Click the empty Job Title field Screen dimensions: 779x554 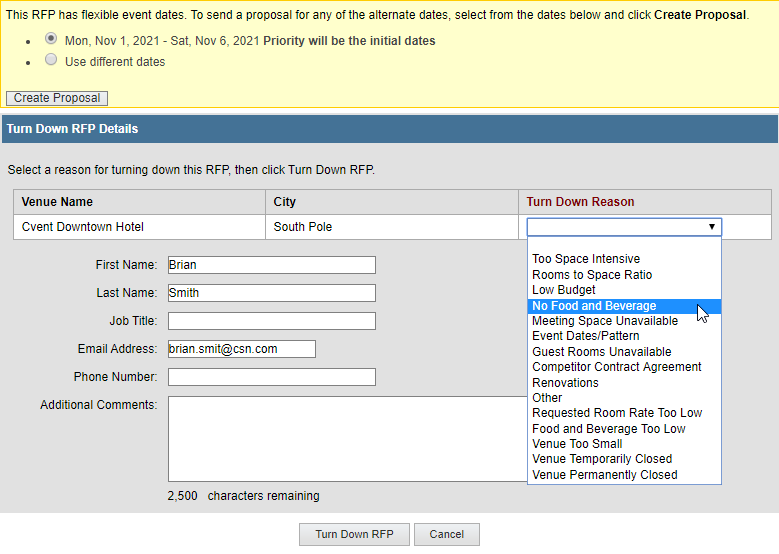pos(272,321)
